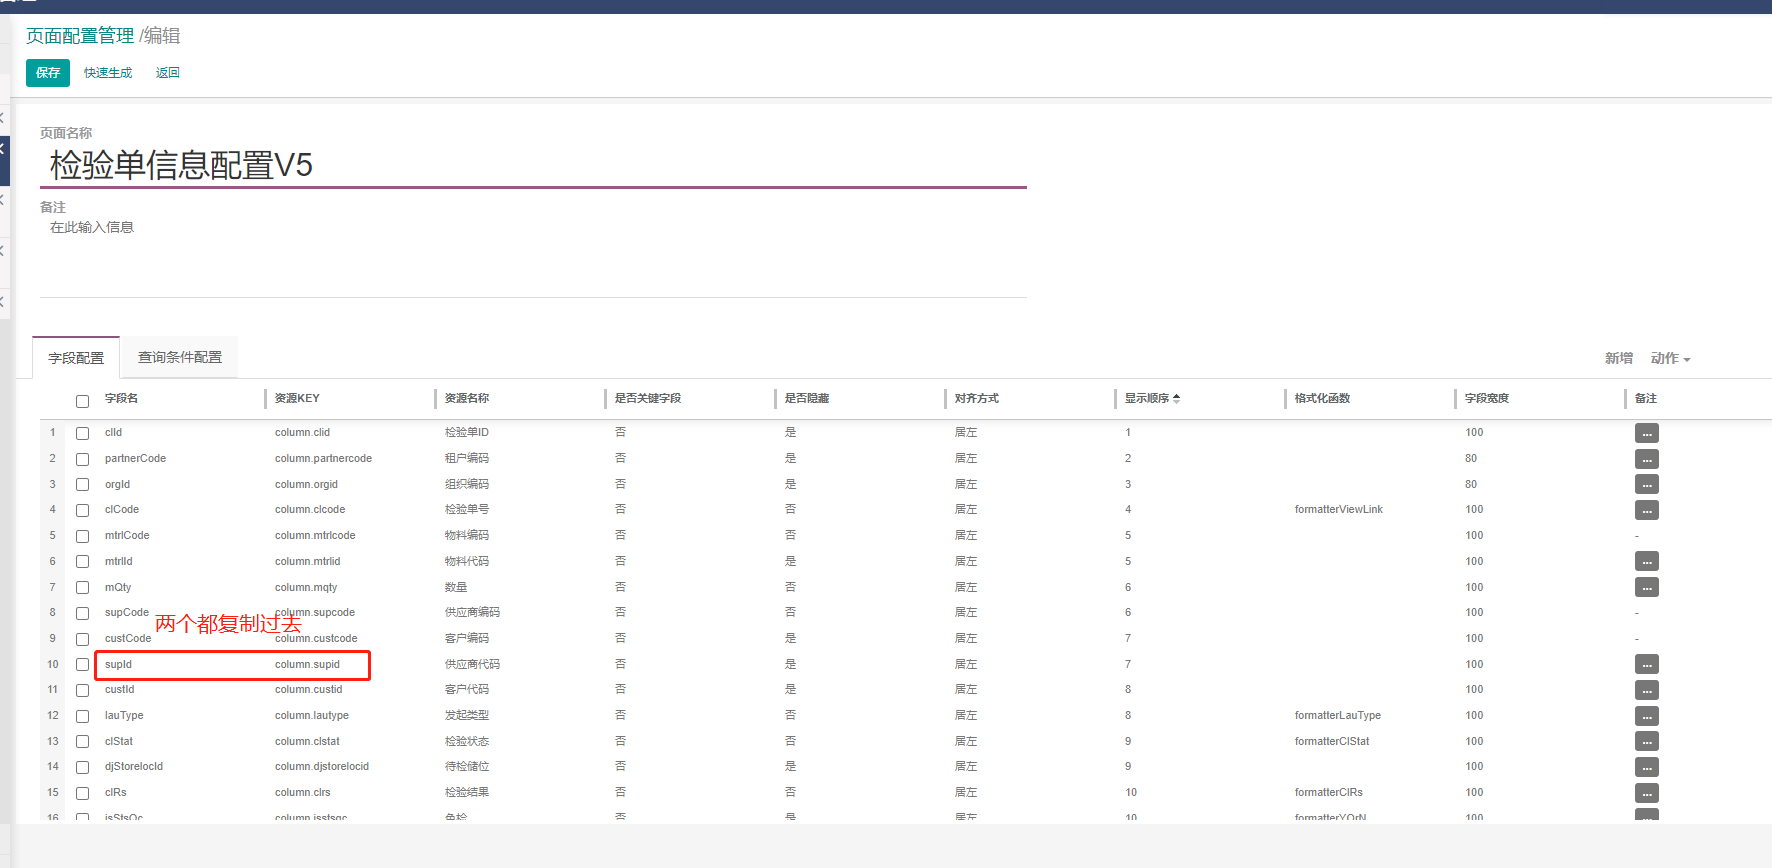1772x868 pixels.
Task: Click the formatterClRs cell
Action: (1329, 792)
